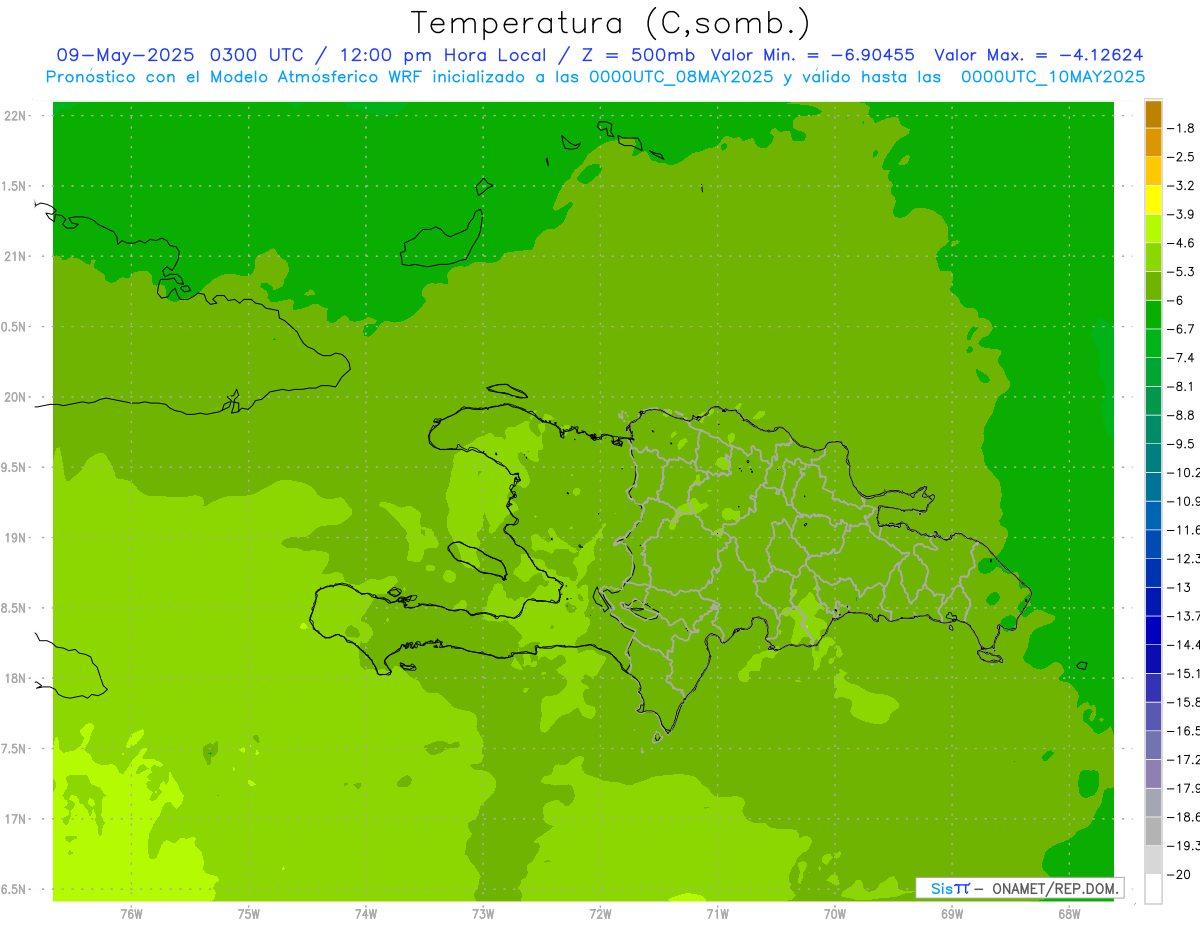Select the "Valor Max. = -4.12624" value
This screenshot has width=1200, height=927.
pyautogui.click(x=1038, y=55)
